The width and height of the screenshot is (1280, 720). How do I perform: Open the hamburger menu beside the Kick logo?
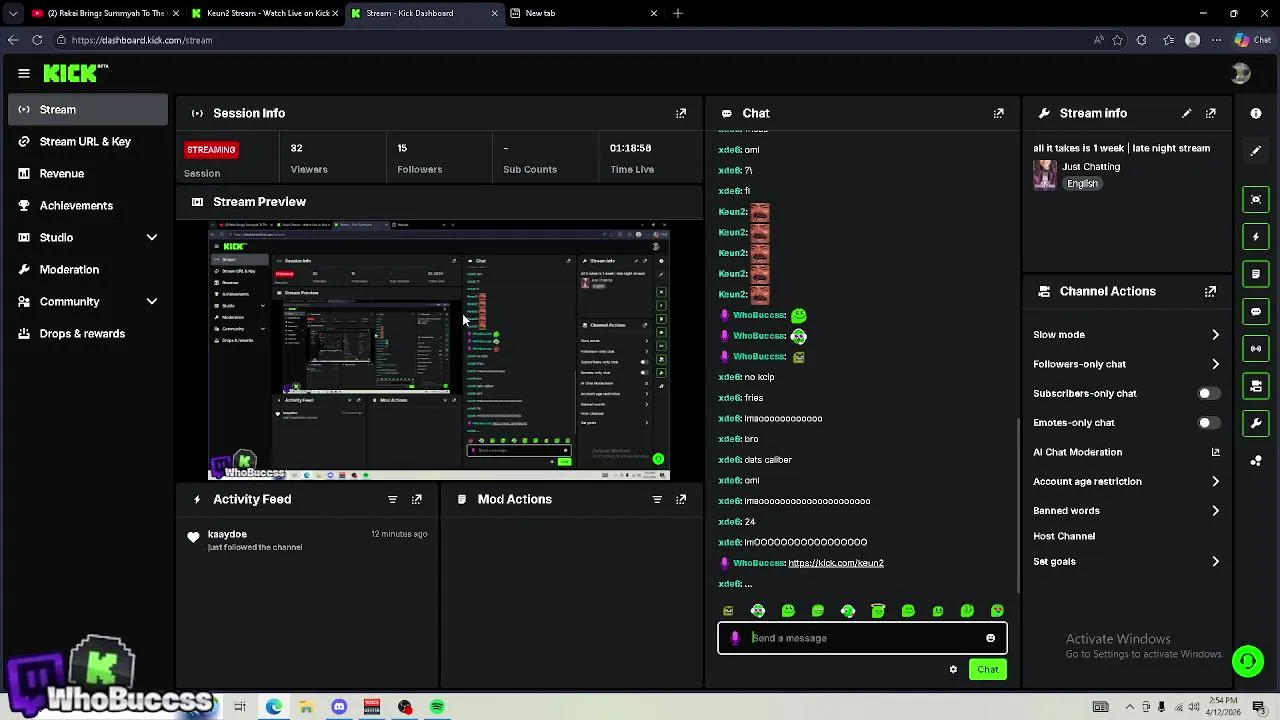coord(24,73)
